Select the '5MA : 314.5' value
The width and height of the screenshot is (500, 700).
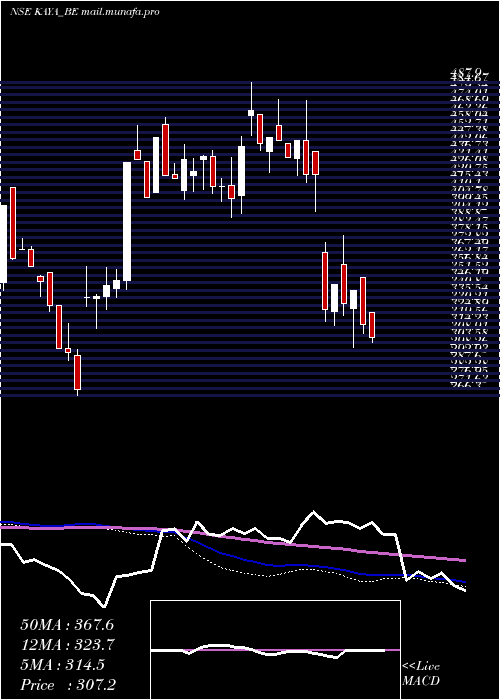point(62,665)
